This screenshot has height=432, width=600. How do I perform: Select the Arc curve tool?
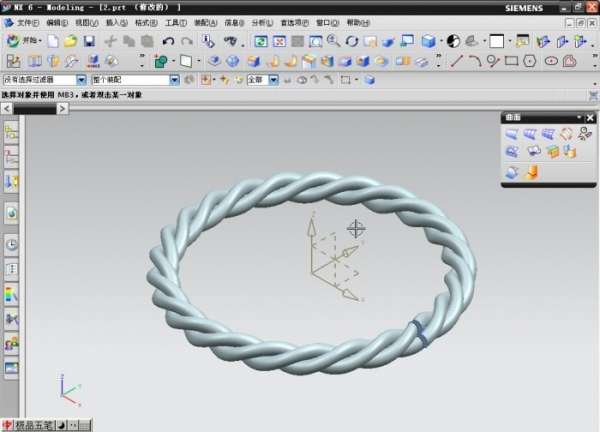pyautogui.click(x=475, y=60)
